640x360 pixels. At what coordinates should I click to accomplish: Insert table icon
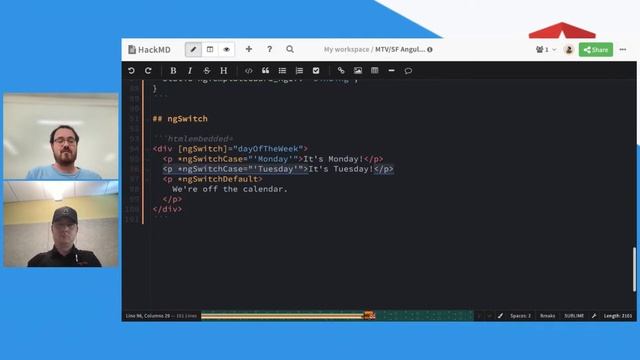point(375,71)
